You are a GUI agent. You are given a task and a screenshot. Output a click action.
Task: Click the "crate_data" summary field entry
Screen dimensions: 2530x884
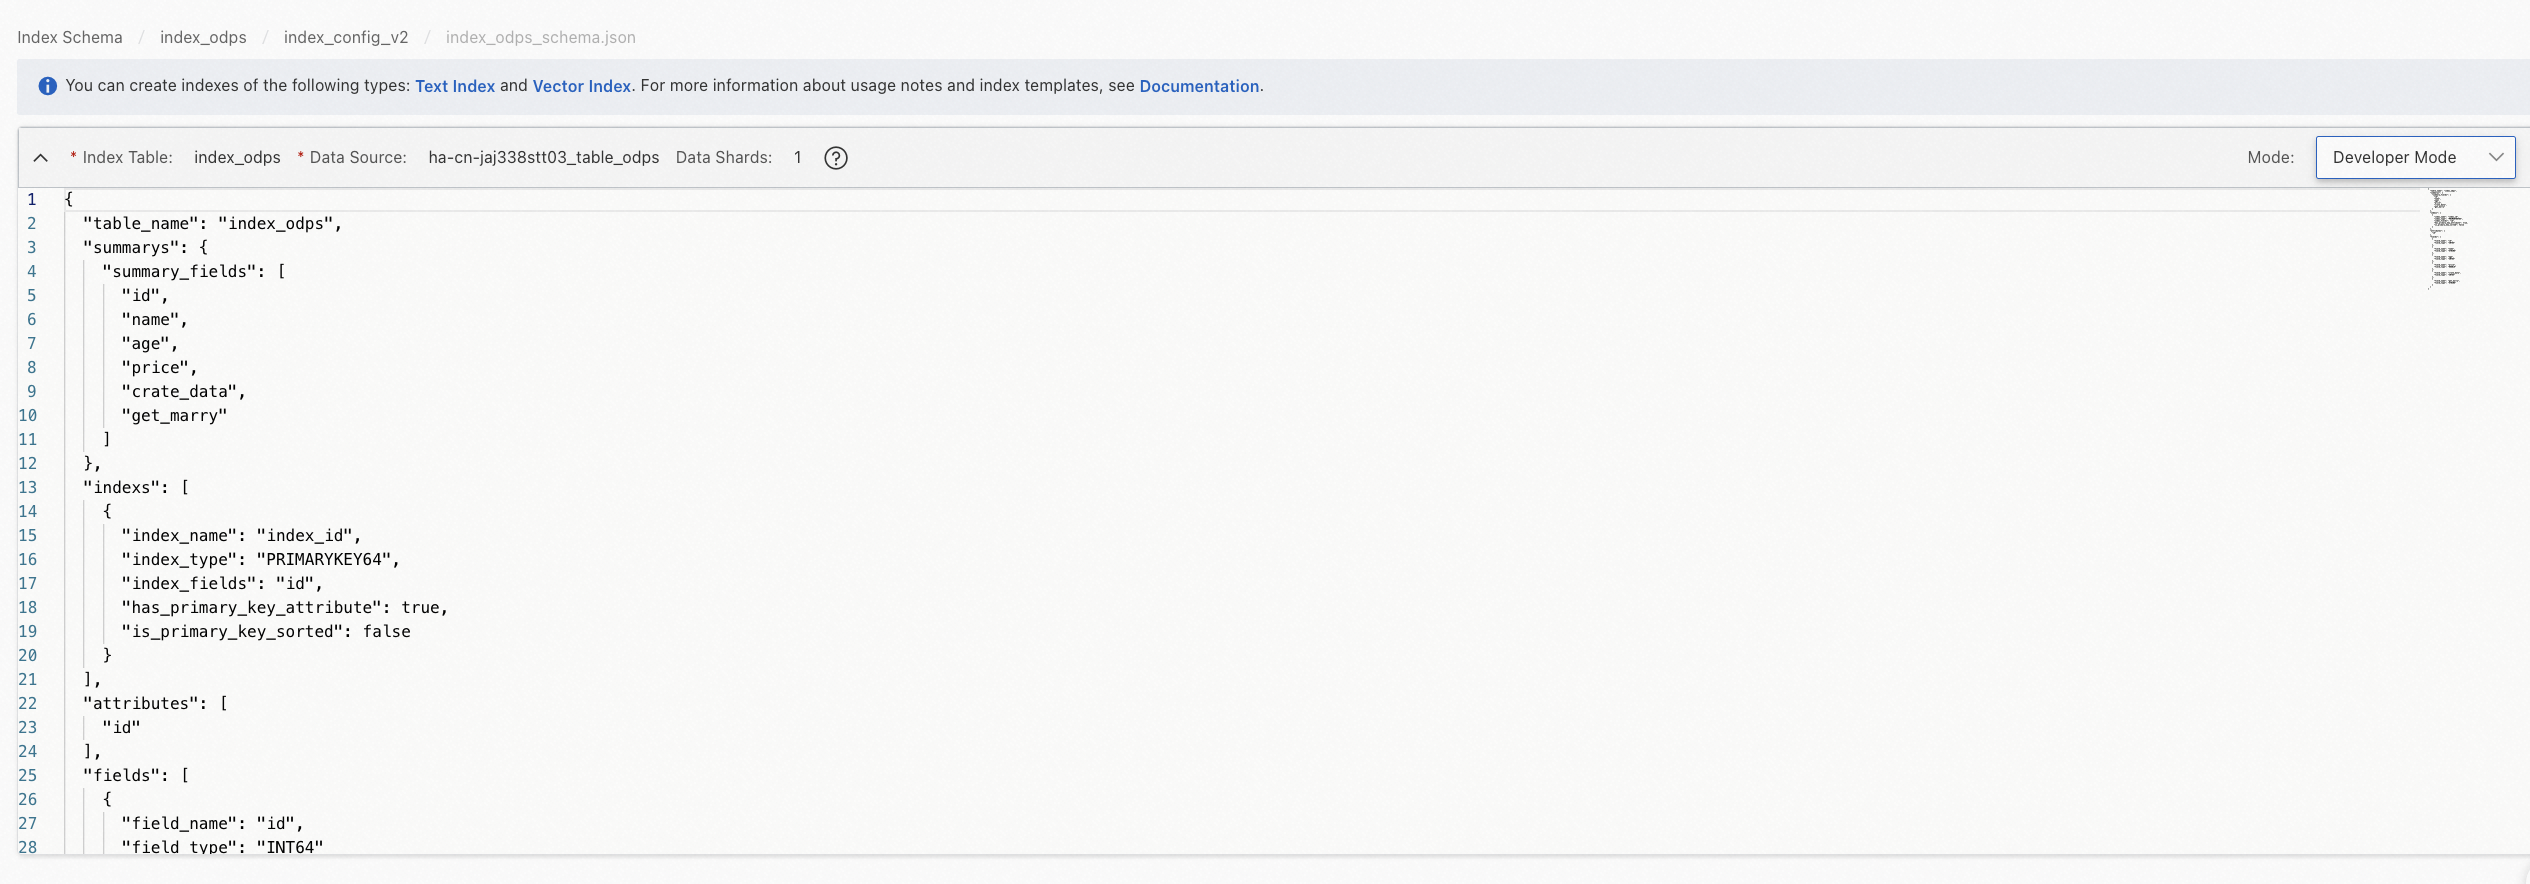click(183, 391)
